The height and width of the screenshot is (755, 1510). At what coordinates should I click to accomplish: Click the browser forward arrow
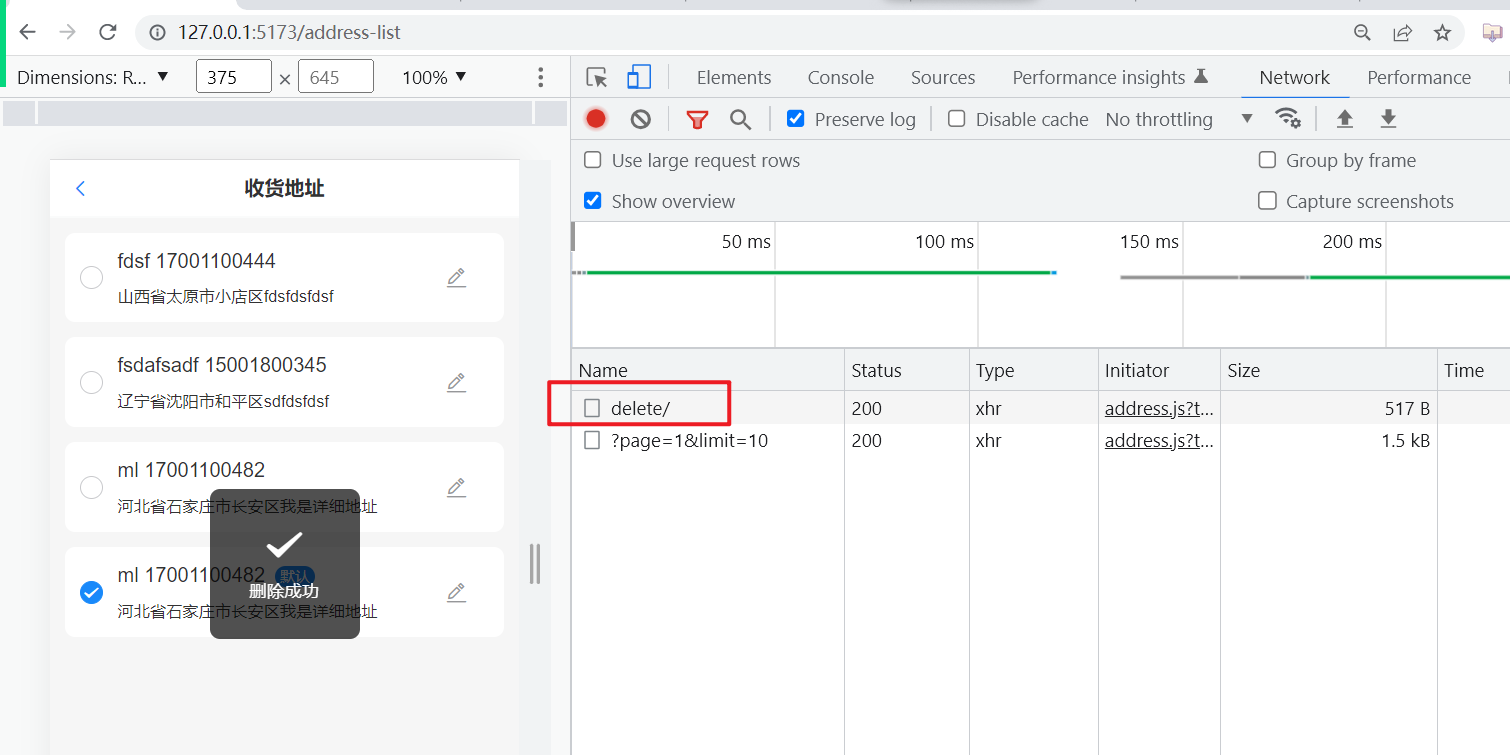67,32
